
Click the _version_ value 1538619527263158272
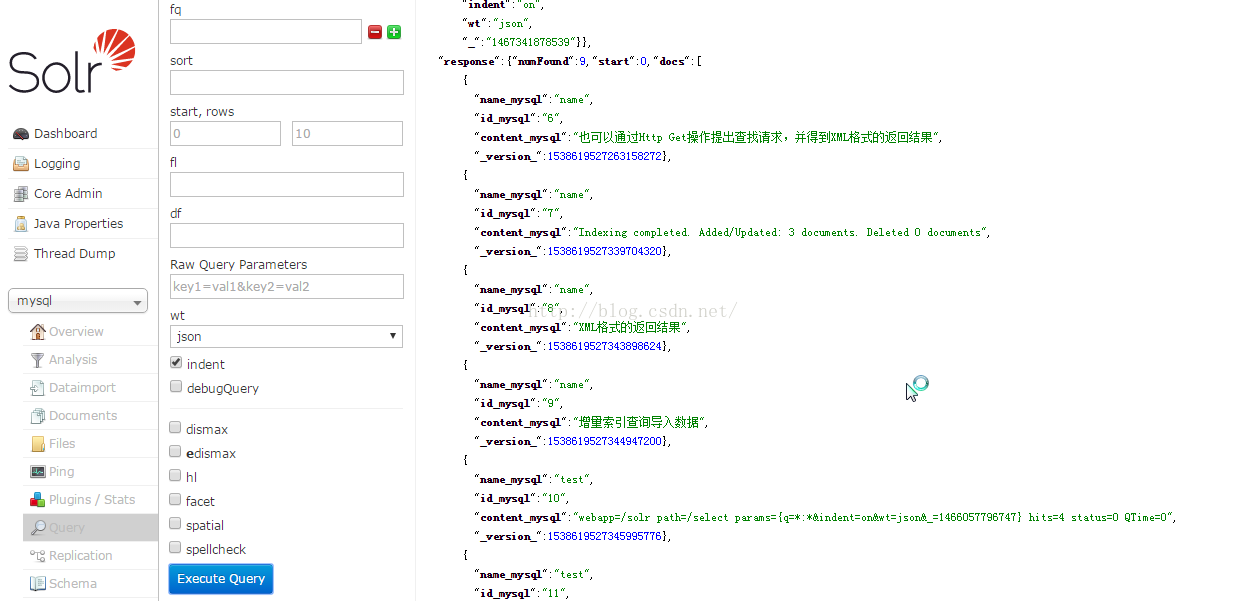coord(604,157)
